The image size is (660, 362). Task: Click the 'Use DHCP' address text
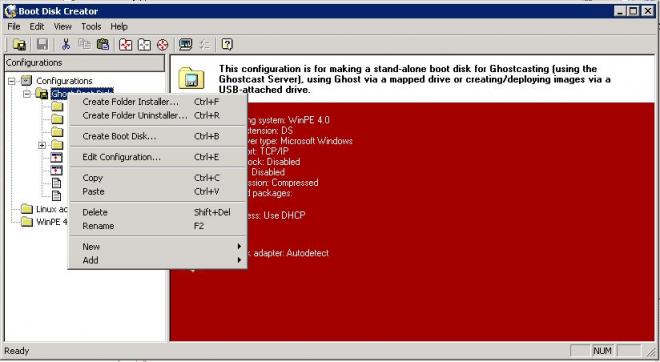click(x=284, y=215)
